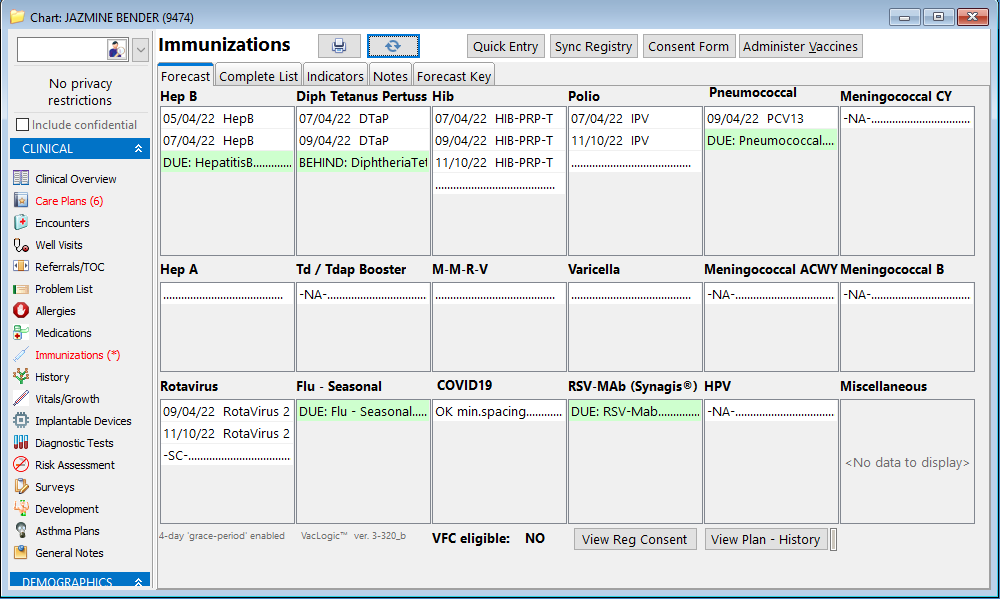Select -NA- row under Meningococcal CY

tap(907, 119)
